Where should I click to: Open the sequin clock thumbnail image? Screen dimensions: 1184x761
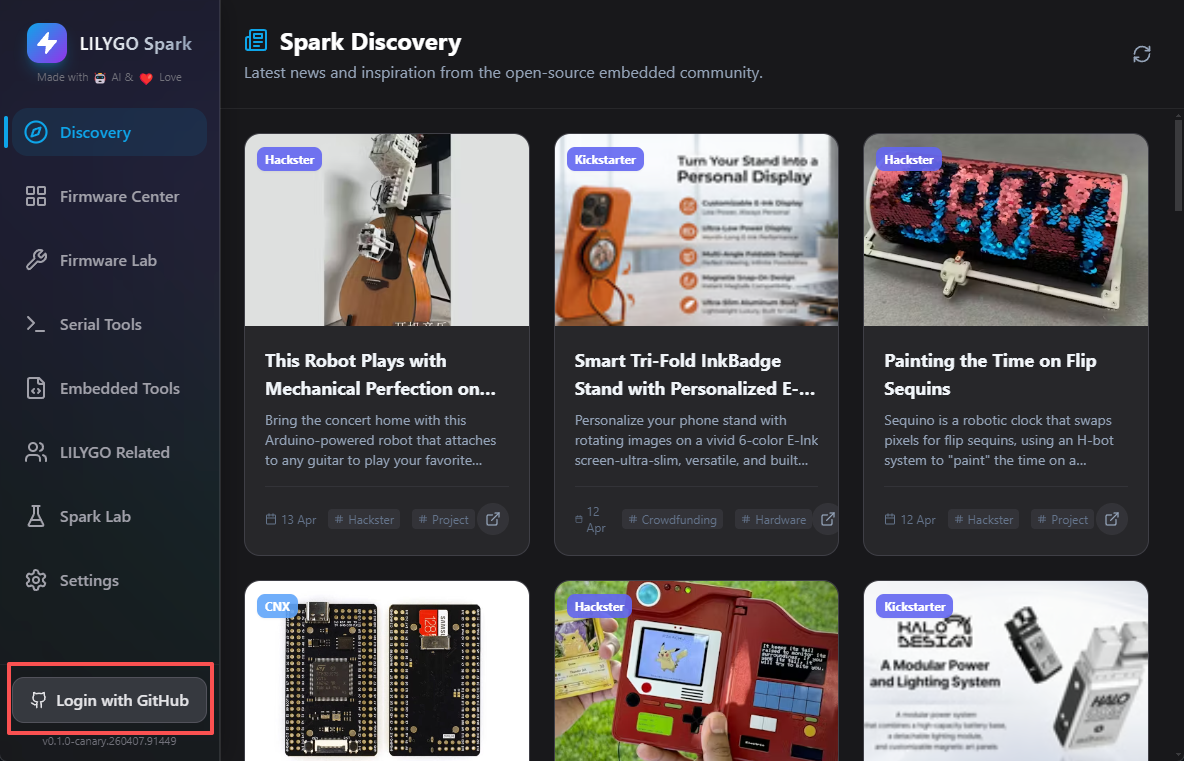pyautogui.click(x=1006, y=230)
